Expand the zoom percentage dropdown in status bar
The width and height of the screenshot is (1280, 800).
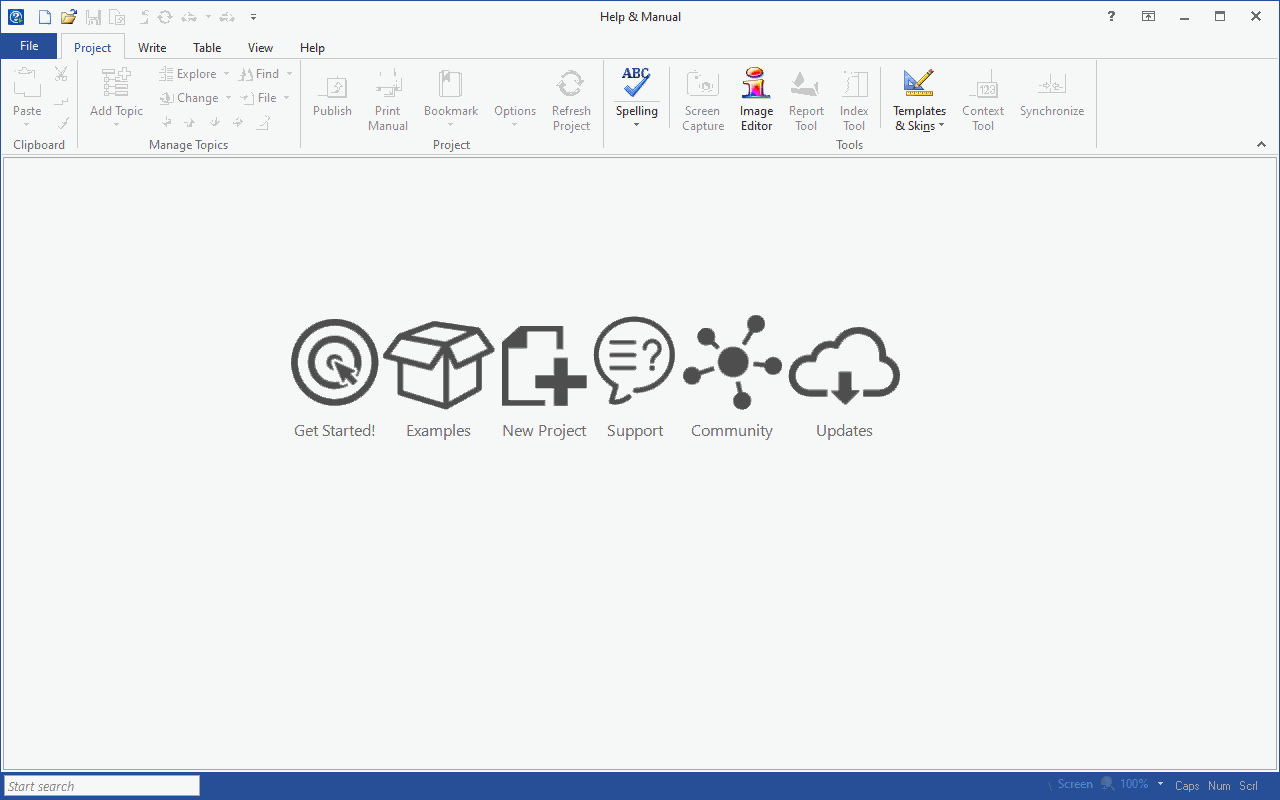click(x=1160, y=784)
